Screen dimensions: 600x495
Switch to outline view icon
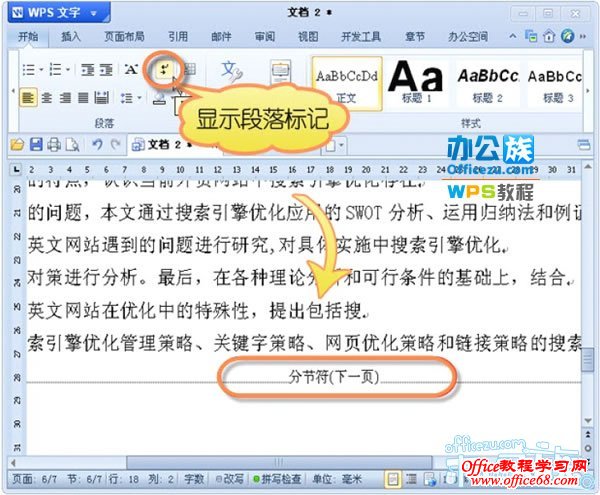(x=411, y=479)
